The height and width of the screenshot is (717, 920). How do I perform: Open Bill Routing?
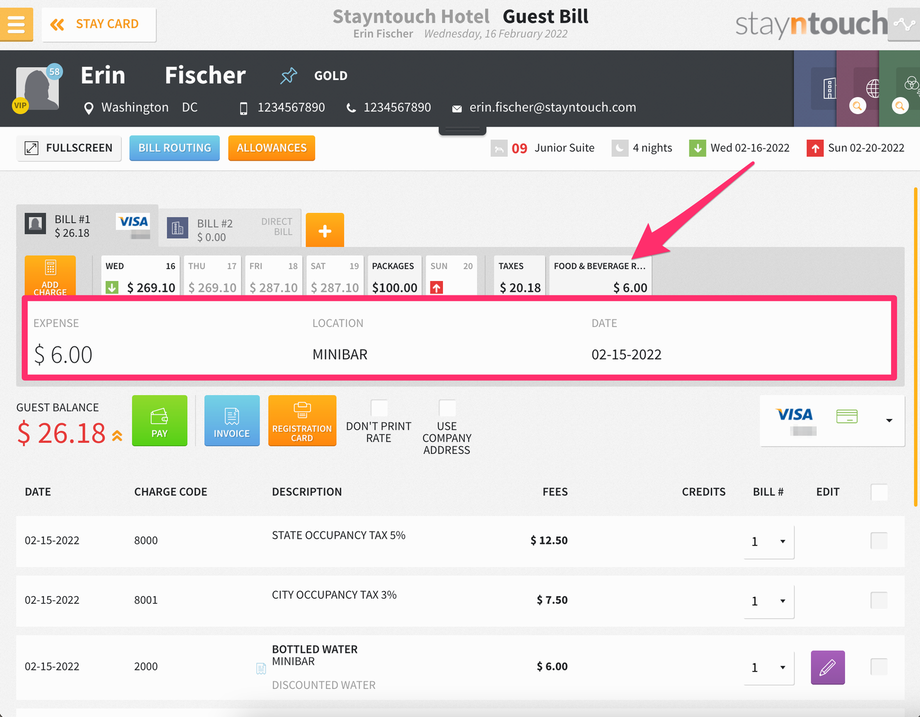(x=174, y=148)
